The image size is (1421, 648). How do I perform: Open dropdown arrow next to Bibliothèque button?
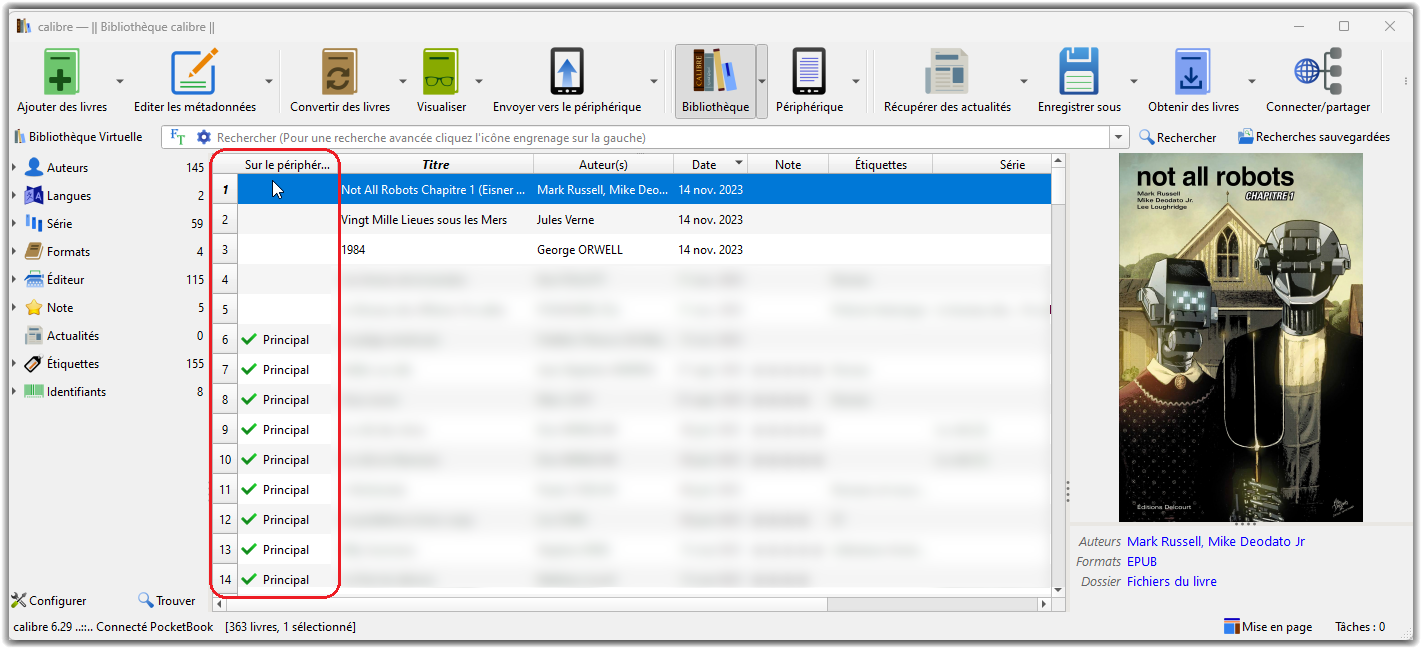pos(761,81)
